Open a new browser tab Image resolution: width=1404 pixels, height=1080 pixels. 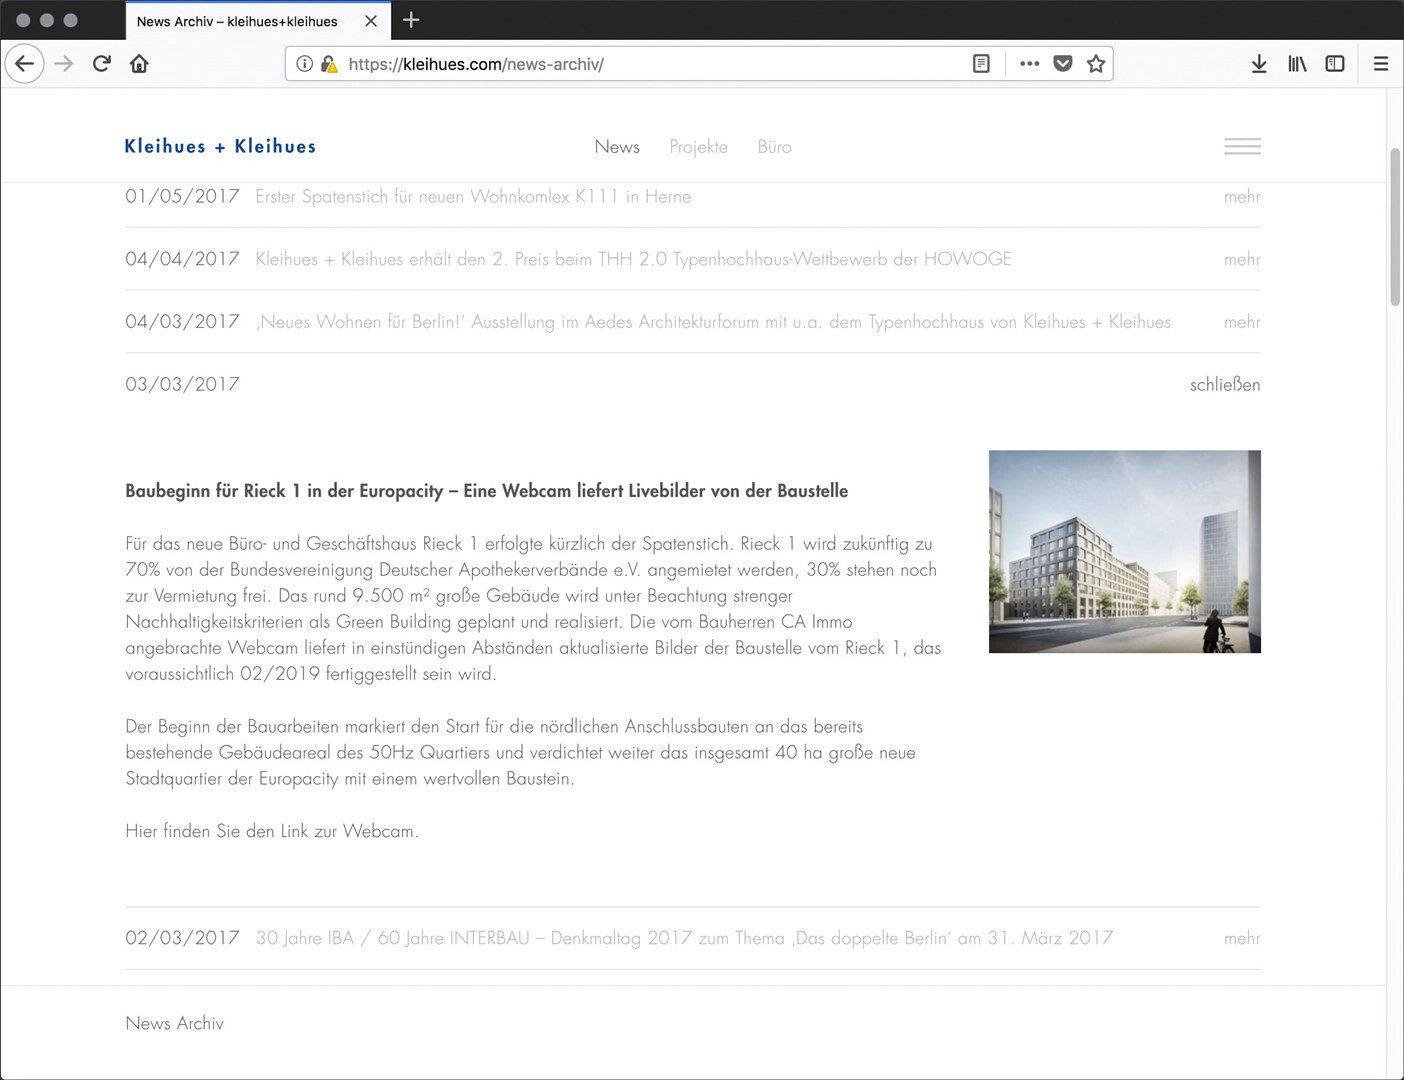click(411, 20)
